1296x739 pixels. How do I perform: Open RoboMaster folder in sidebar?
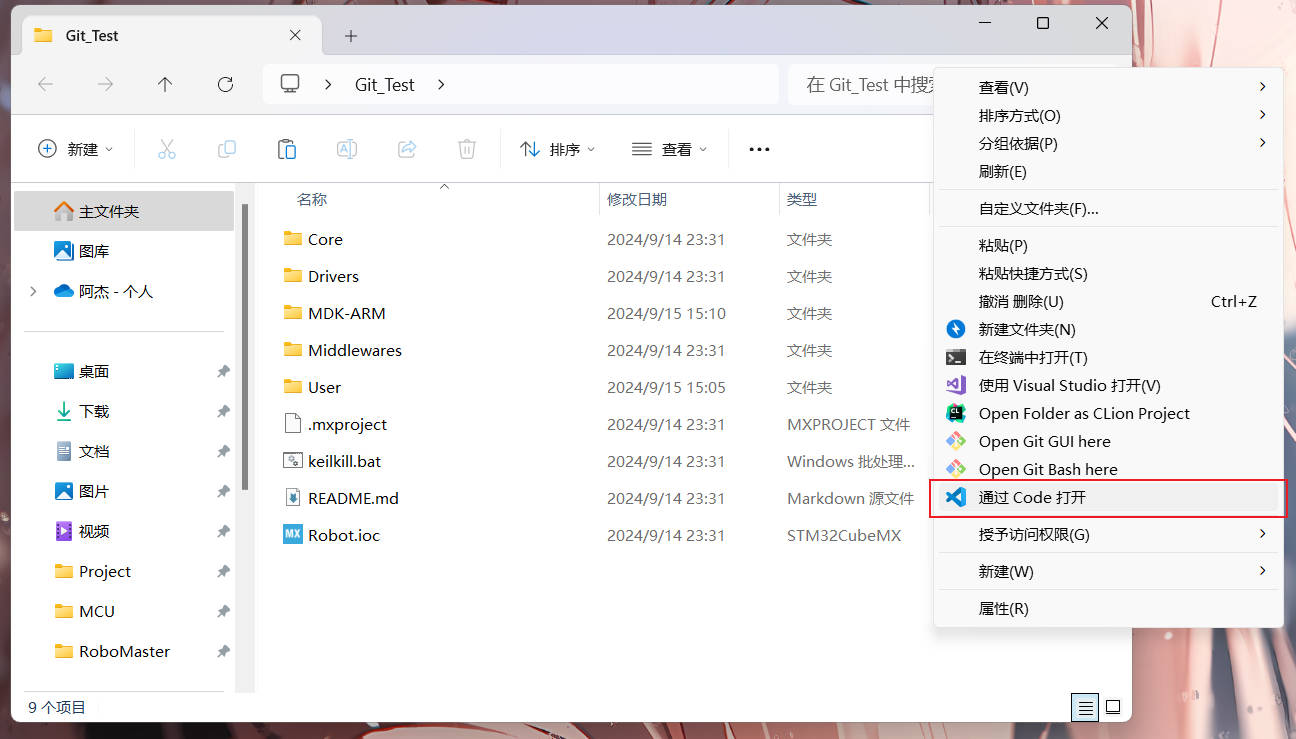pos(124,651)
